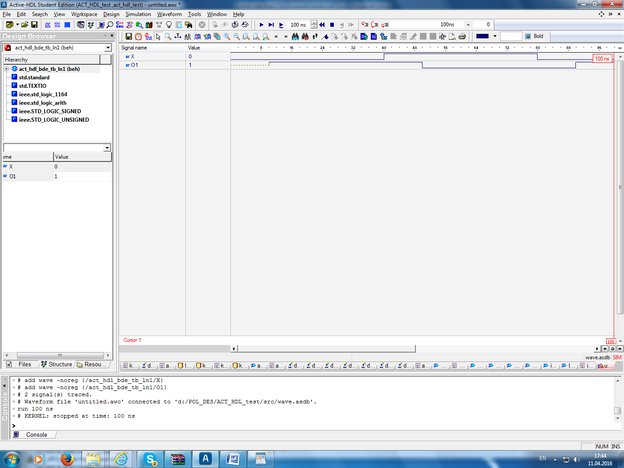Click the solid blue square toolbar icon
624x468 pixels.
[67, 25]
